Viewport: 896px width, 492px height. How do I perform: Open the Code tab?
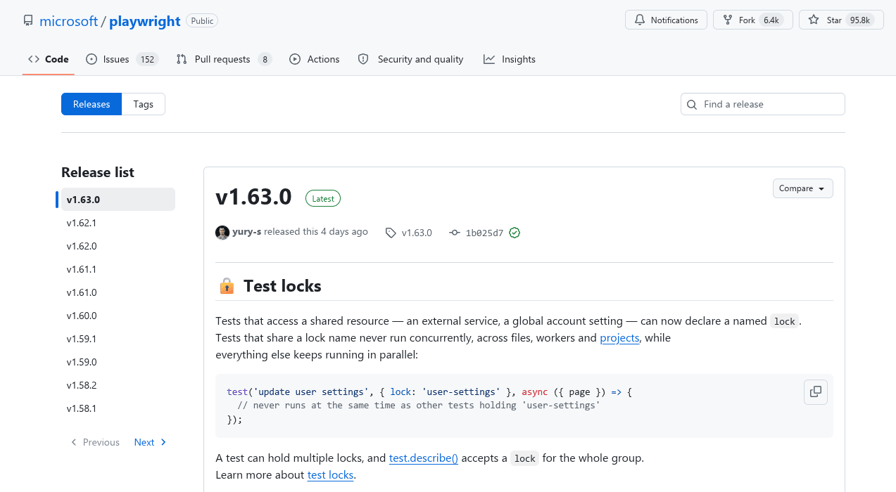click(x=49, y=59)
